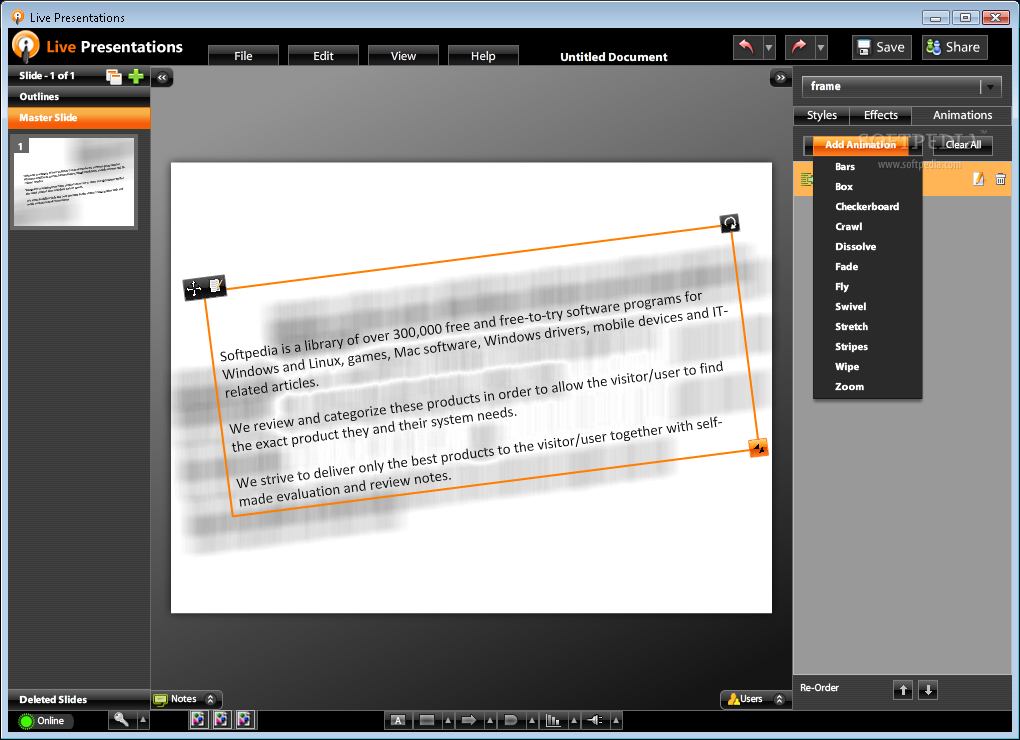Switch to the Styles tab
The image size is (1020, 740).
point(822,115)
